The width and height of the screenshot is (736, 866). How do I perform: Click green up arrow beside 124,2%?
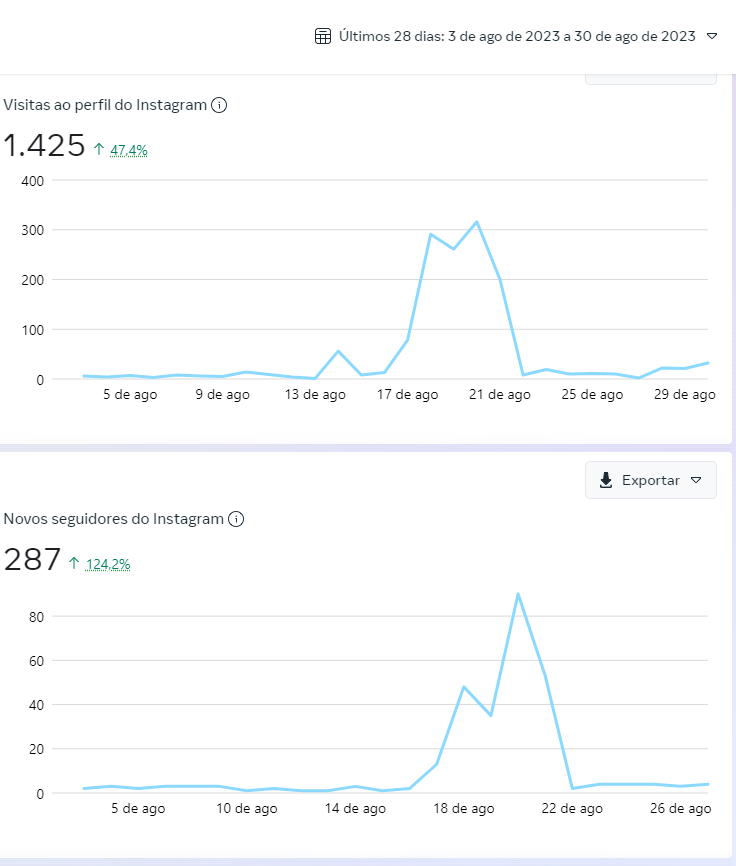pyautogui.click(x=74, y=563)
